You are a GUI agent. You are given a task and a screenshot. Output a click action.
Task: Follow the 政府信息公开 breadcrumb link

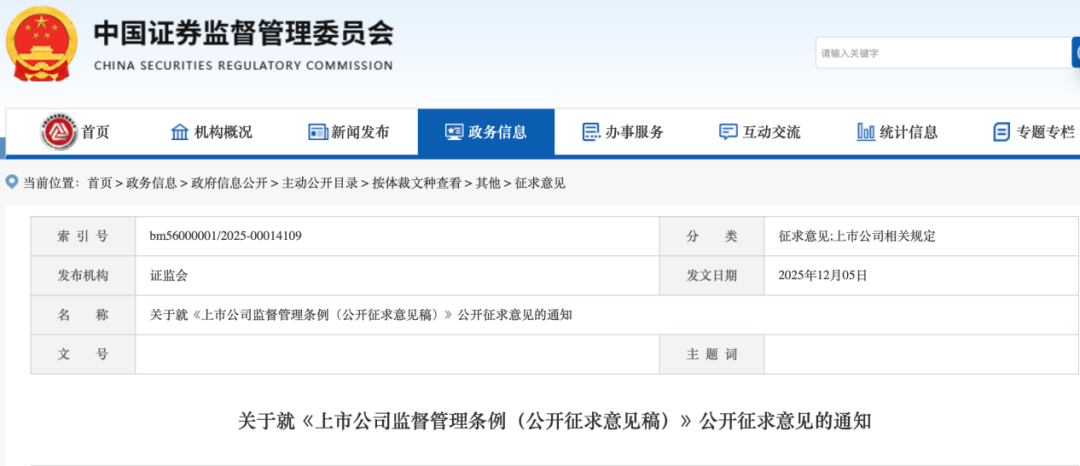[229, 183]
